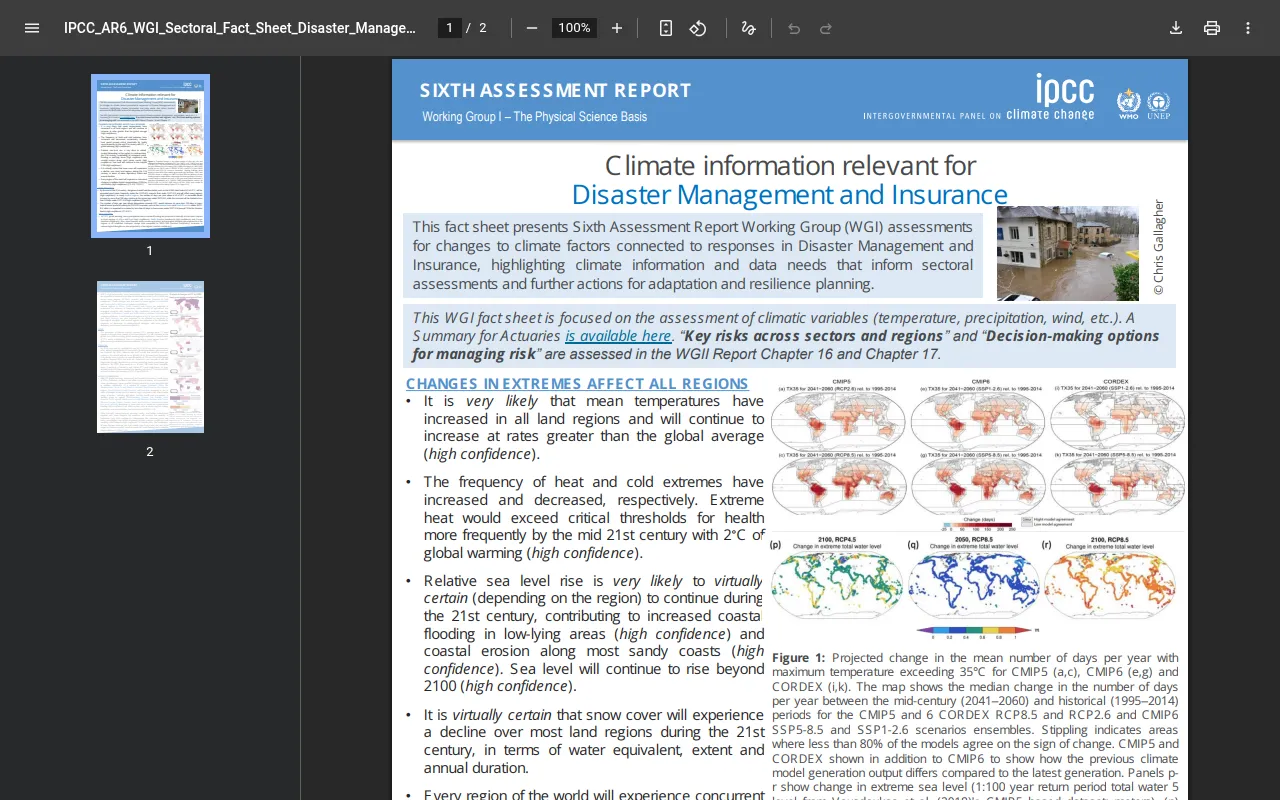Select page 2 thumbnail

point(150,357)
